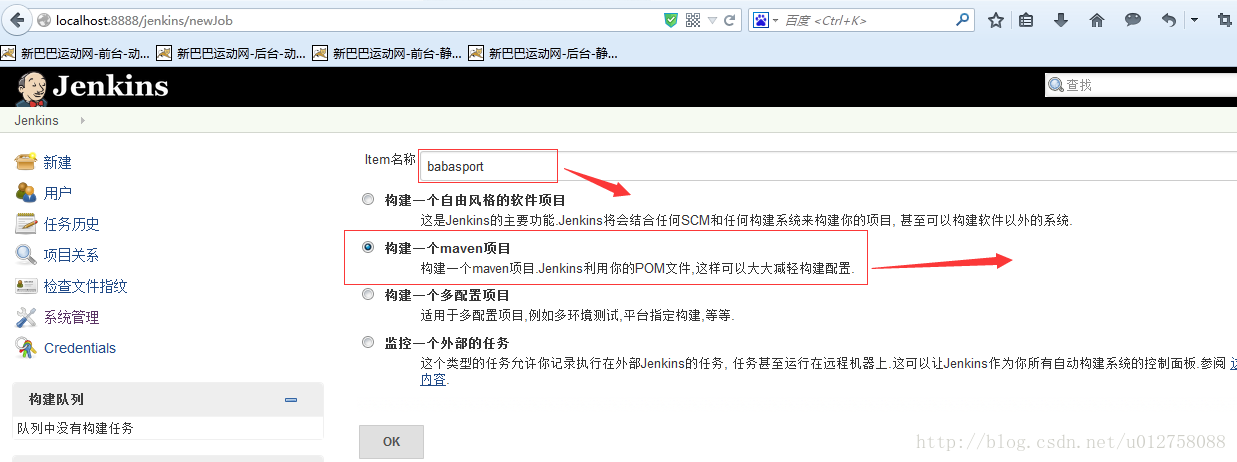
Task: Click the 队列中没有构建任务 status text
Action: 75,428
